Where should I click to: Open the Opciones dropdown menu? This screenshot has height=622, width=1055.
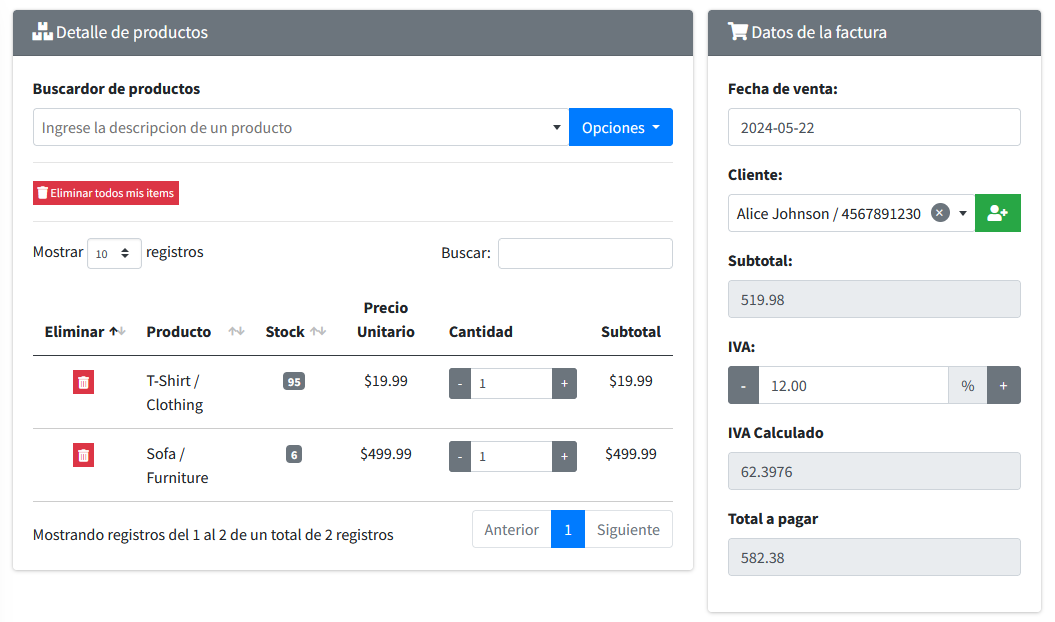[620, 127]
